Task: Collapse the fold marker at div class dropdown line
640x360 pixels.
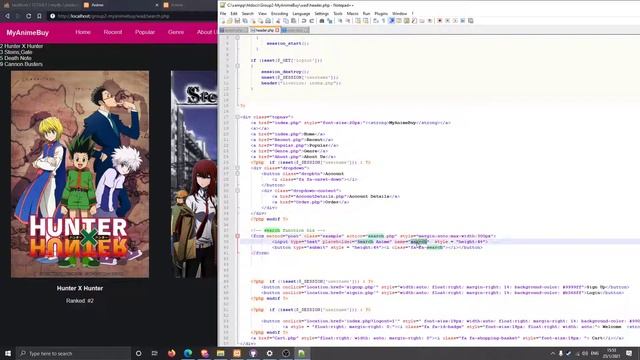Action: tap(238, 168)
